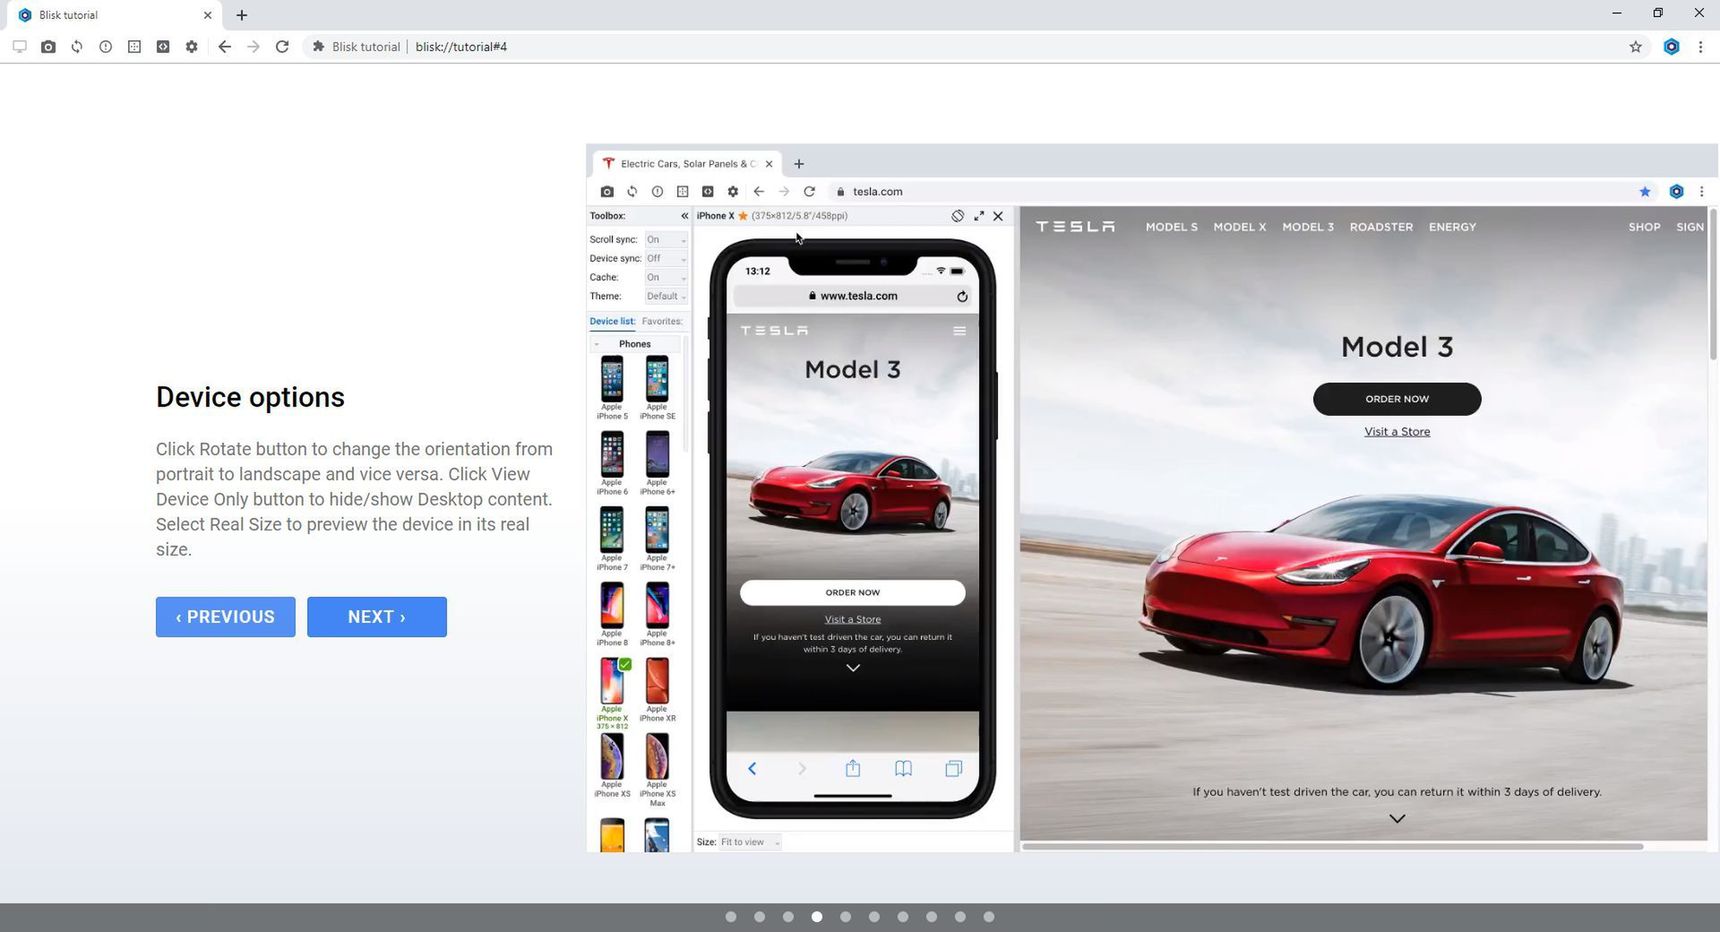Go back using the top toolbar arrow
1720x932 pixels.
224,47
